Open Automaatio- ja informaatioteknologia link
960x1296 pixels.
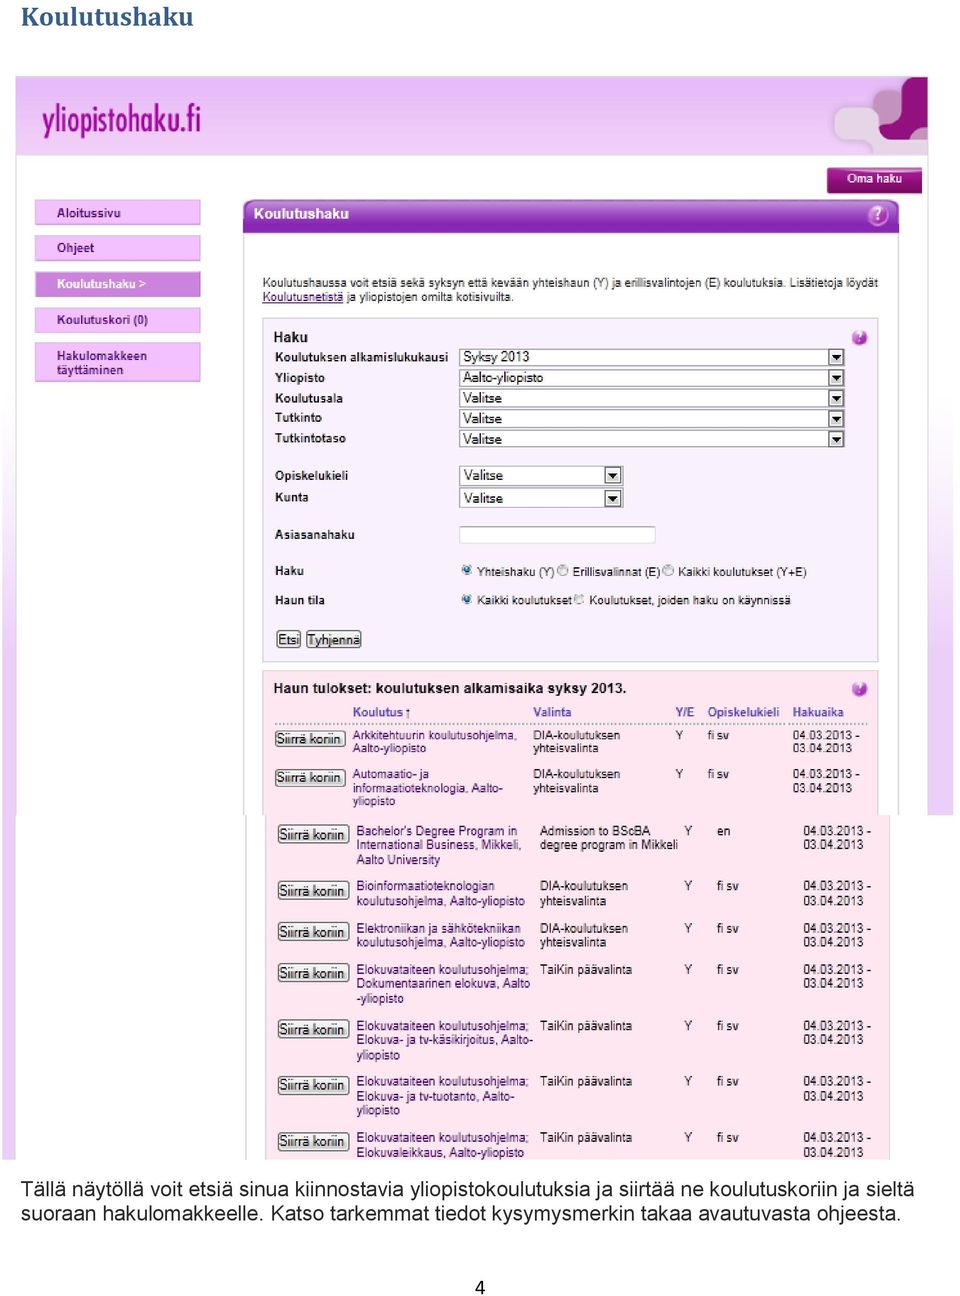427,787
